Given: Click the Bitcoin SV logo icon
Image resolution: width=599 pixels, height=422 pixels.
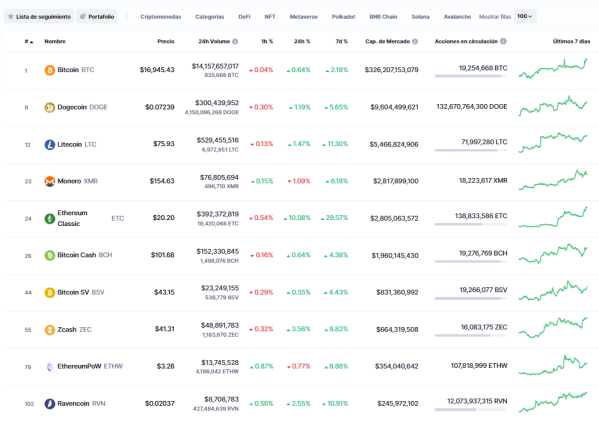Looking at the screenshot, I should (50, 293).
